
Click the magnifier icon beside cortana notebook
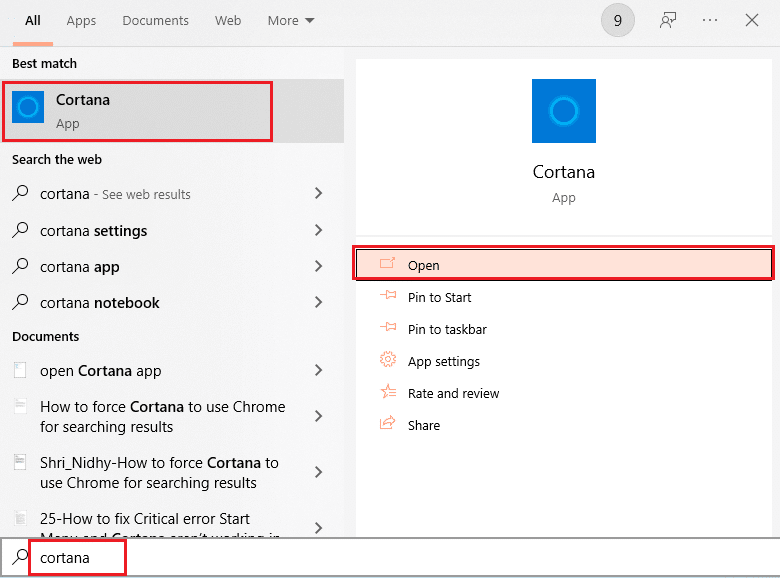pos(20,301)
